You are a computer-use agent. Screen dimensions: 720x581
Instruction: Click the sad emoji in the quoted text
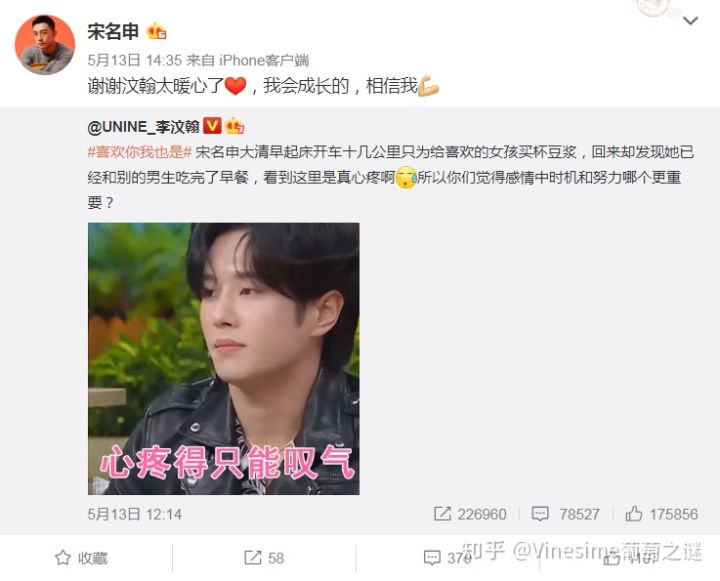406,177
